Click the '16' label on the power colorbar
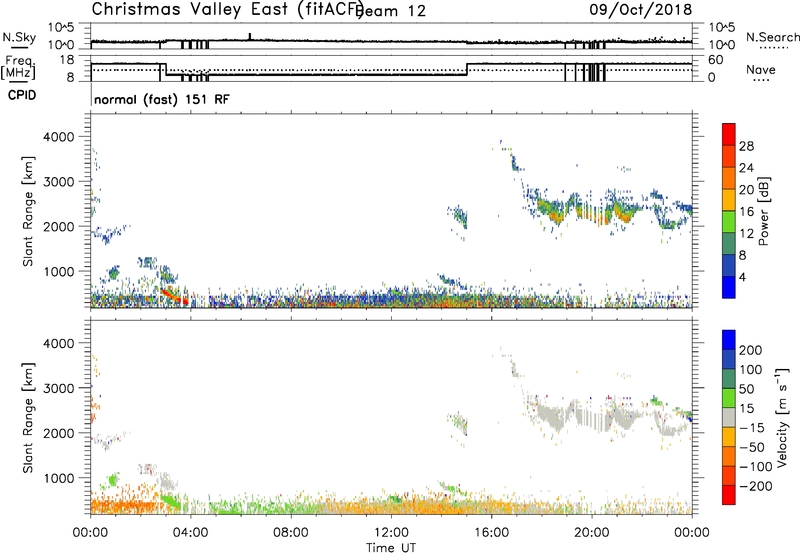The height and width of the screenshot is (554, 800). [x=746, y=212]
